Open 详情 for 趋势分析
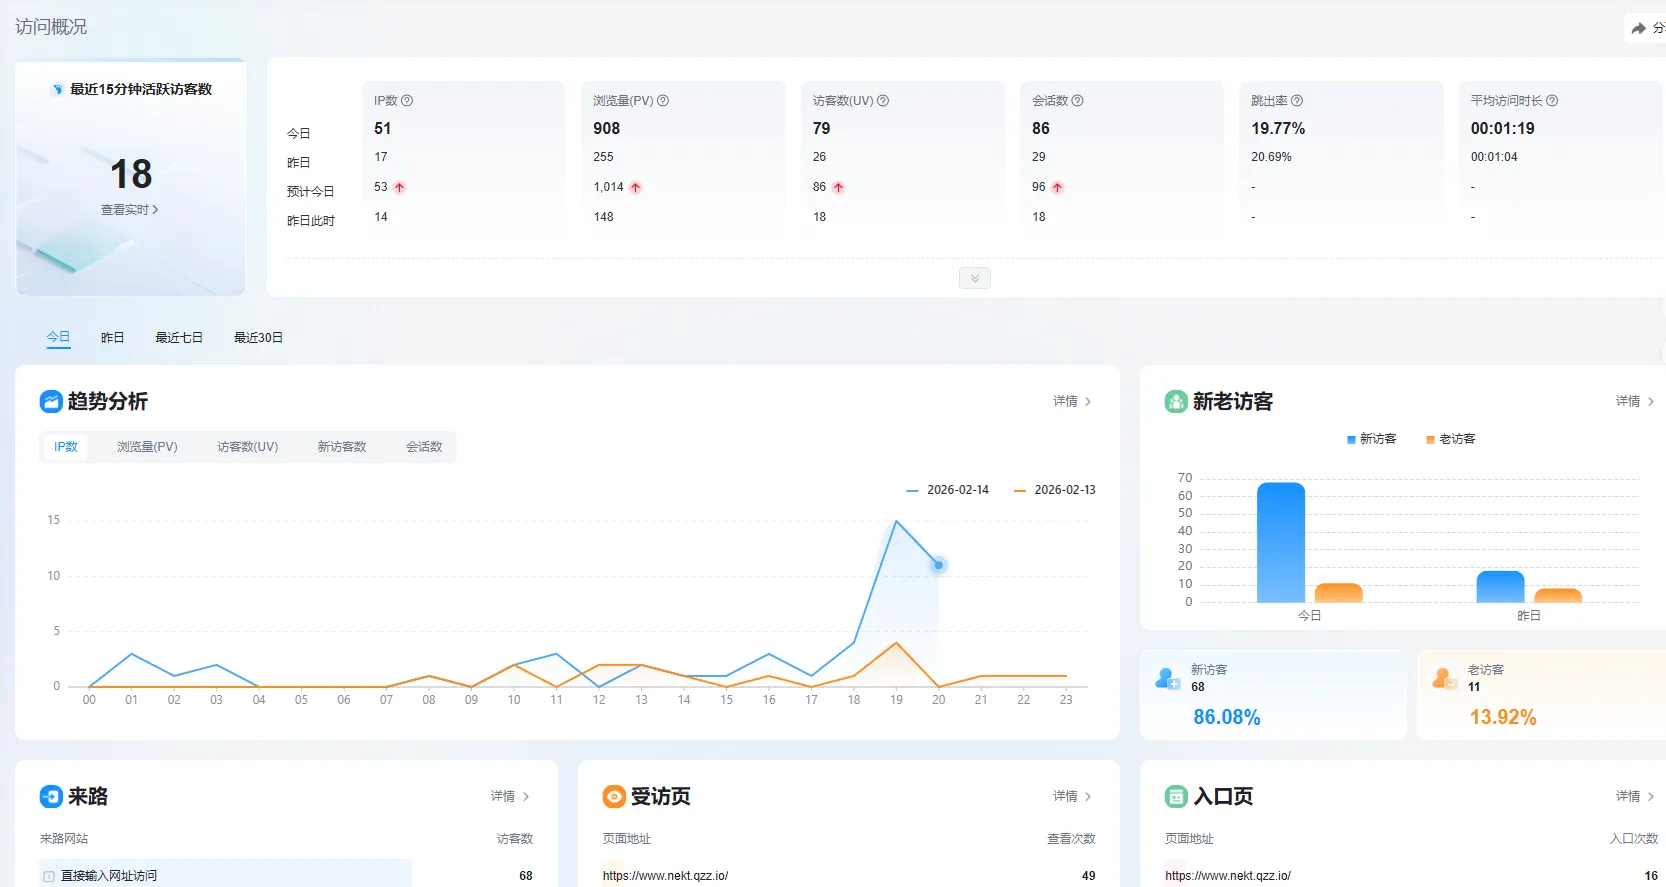The width and height of the screenshot is (1666, 887). (1071, 401)
